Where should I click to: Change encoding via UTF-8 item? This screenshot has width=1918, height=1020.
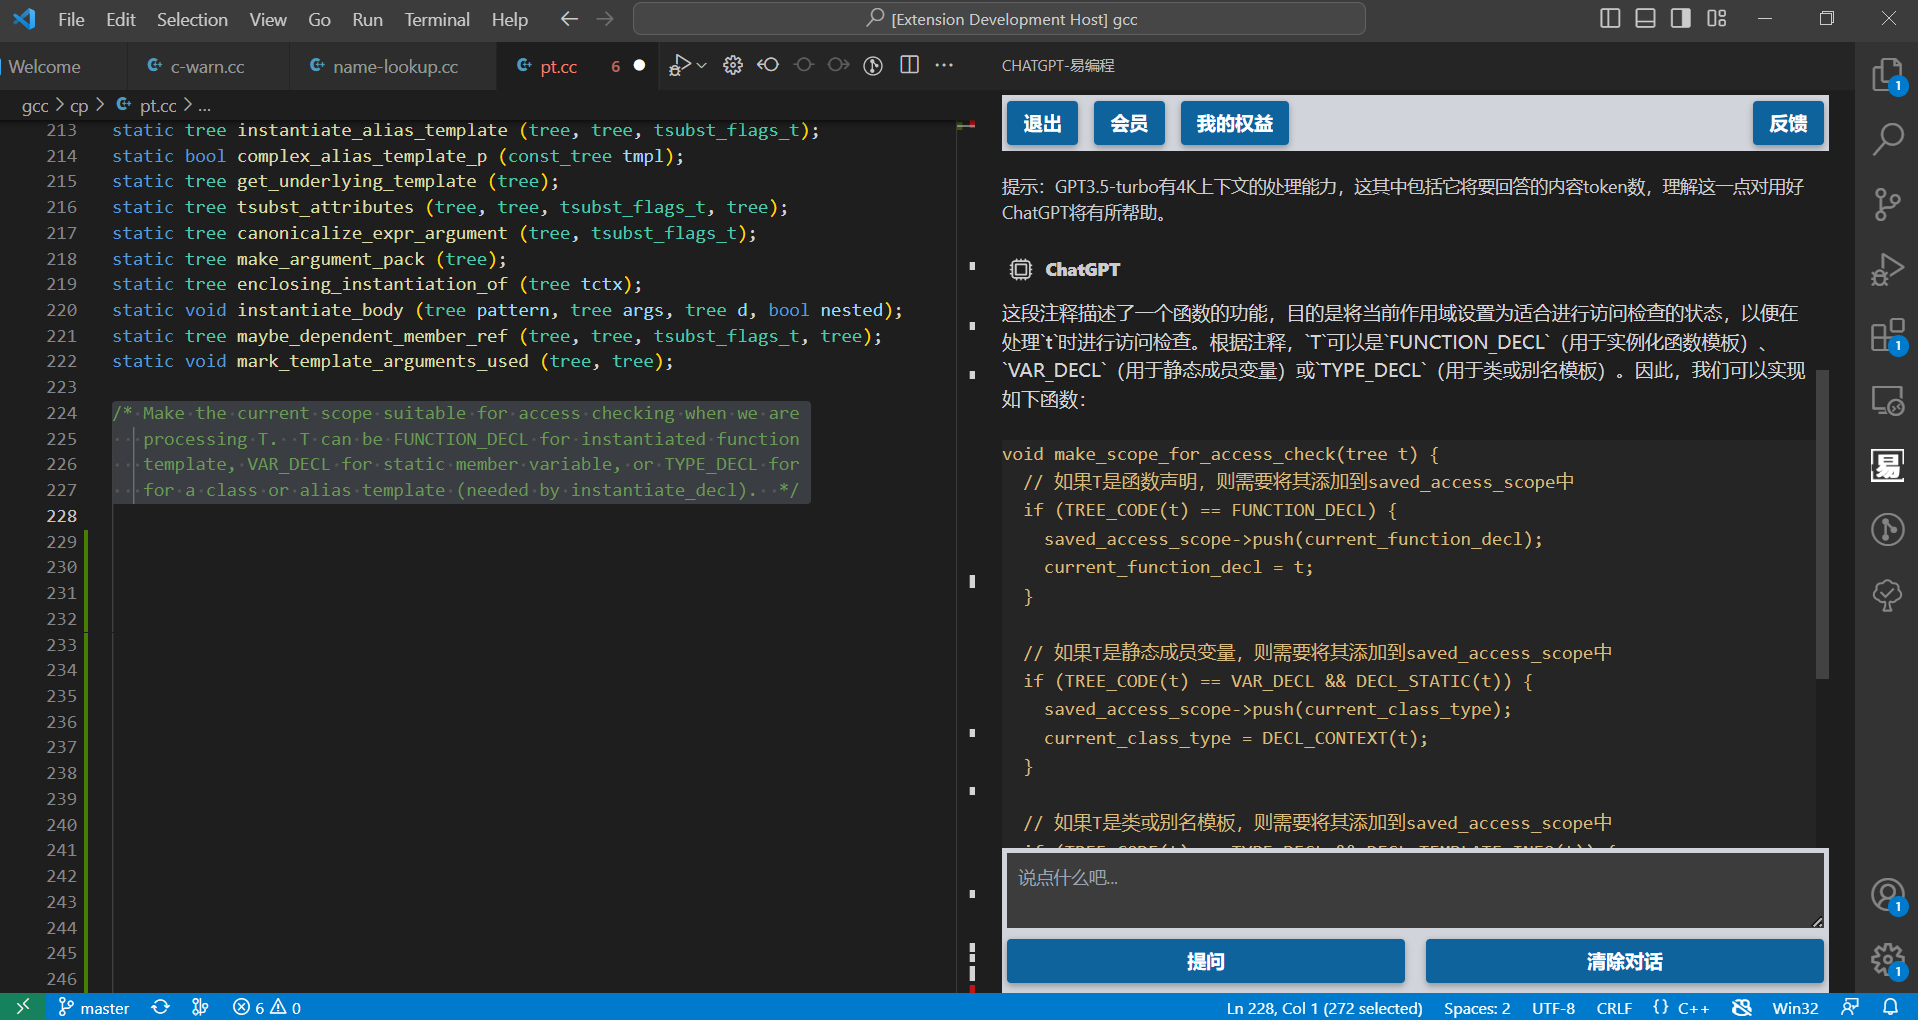pos(1553,1008)
